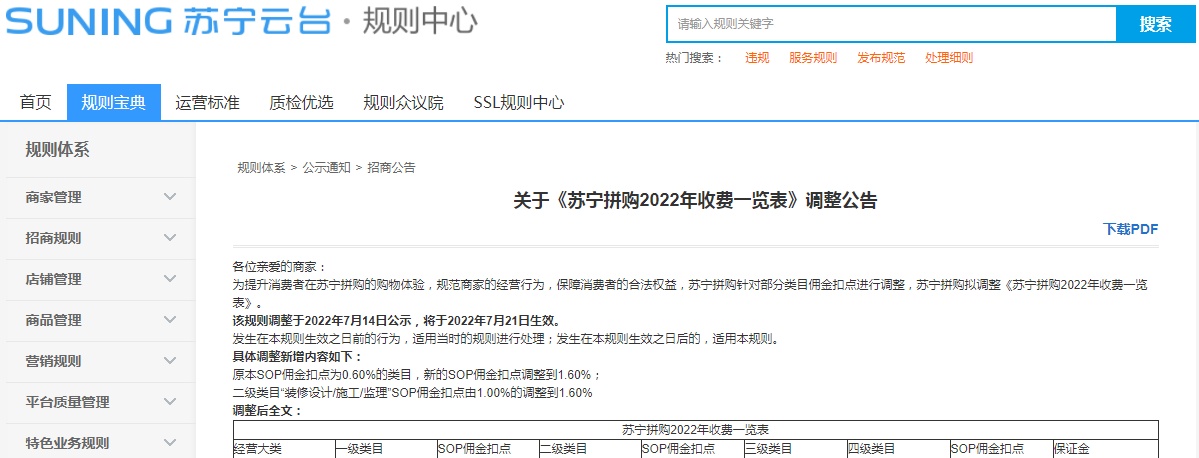Expand the 商品管理 chevron
Screen dimensions: 1199x458
click(x=171, y=320)
